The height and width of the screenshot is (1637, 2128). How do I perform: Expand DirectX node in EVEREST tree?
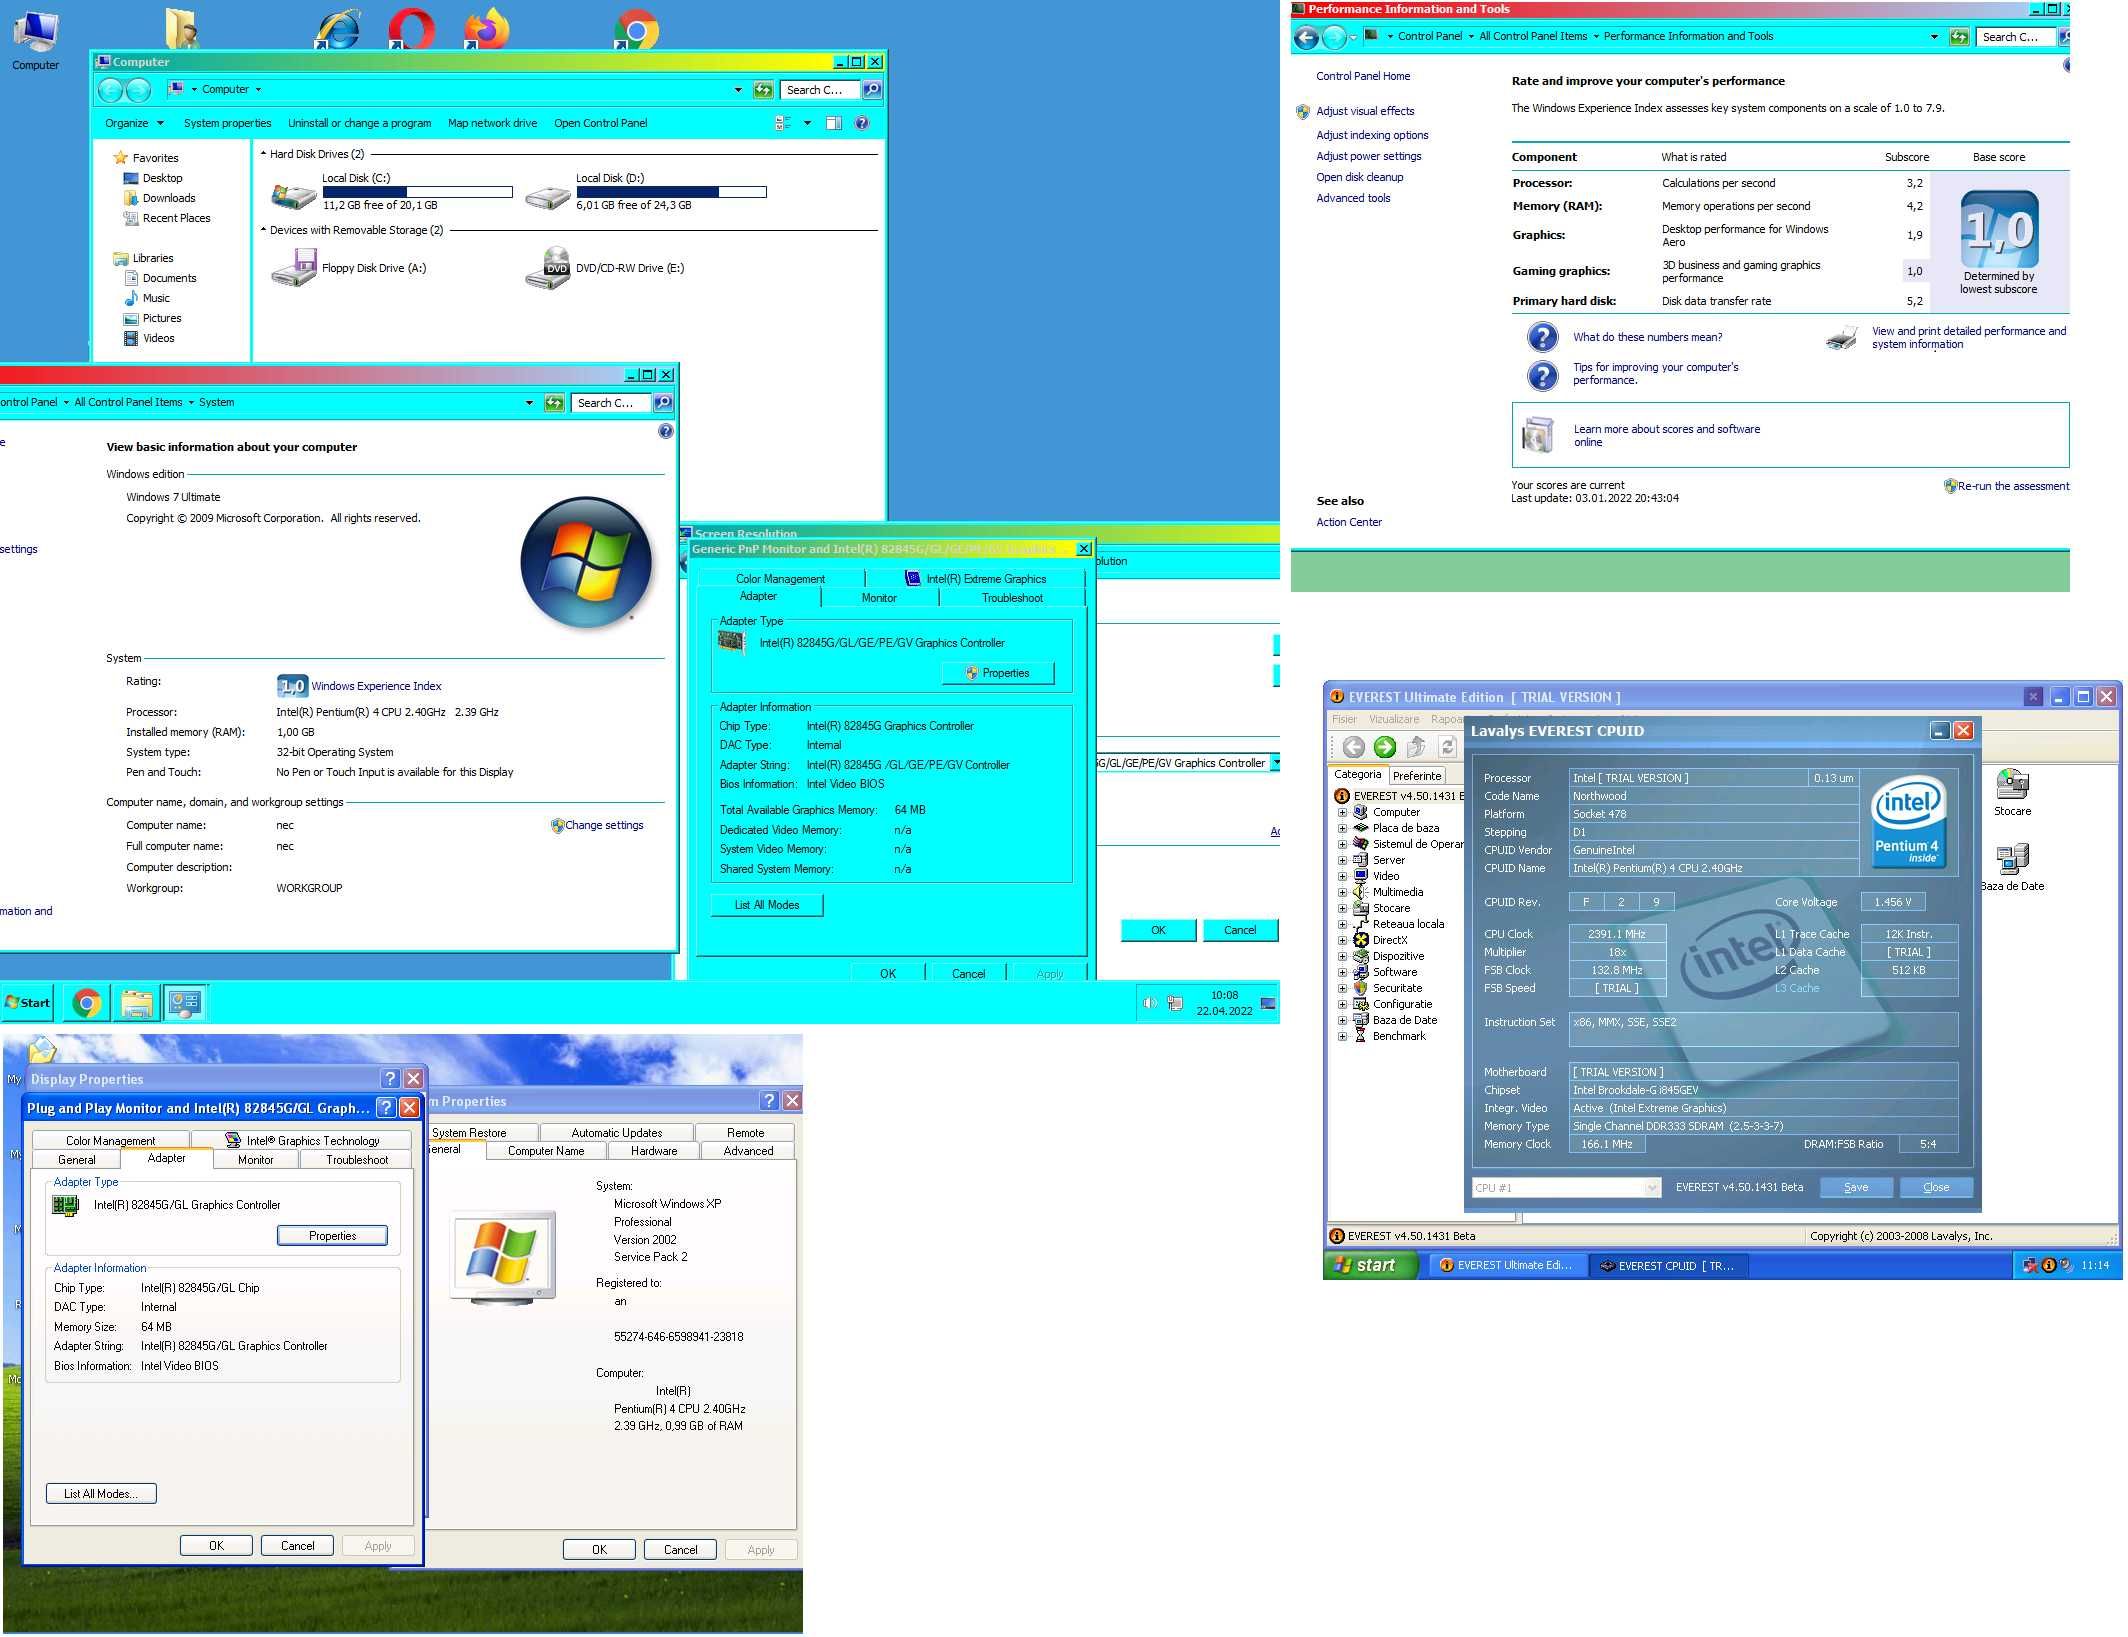[x=1342, y=940]
